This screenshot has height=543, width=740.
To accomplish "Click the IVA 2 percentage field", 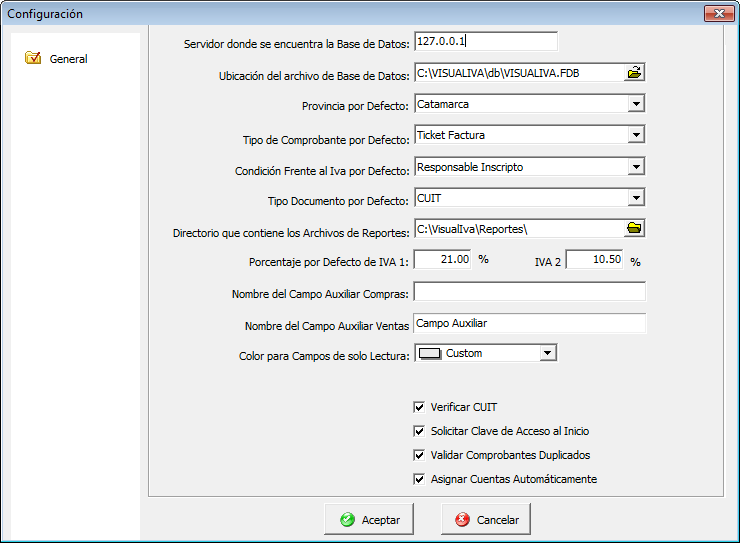I will (x=595, y=259).
